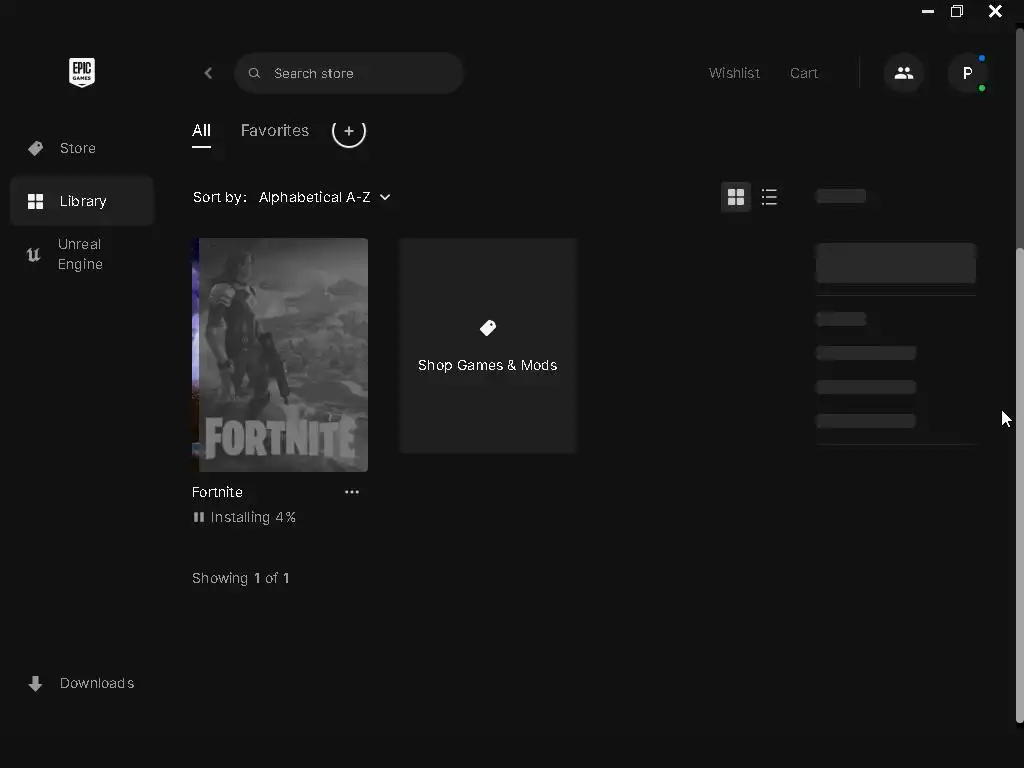This screenshot has width=1024, height=768.
Task: Click the vertical scrollbar thumb
Action: point(1019,485)
